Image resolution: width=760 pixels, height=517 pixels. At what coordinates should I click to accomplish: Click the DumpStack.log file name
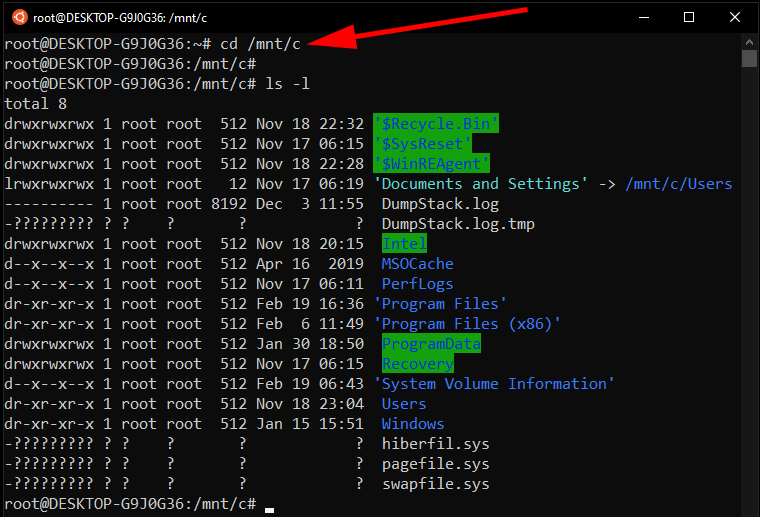point(440,204)
